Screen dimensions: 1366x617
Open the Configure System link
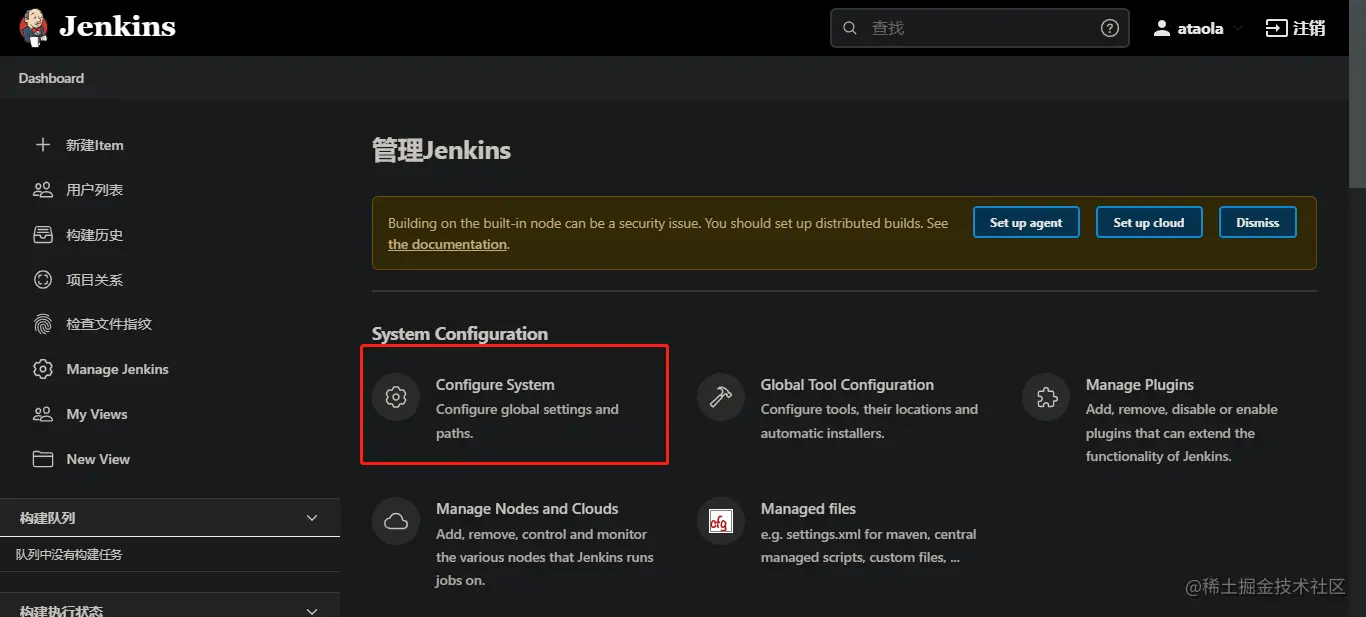click(495, 385)
